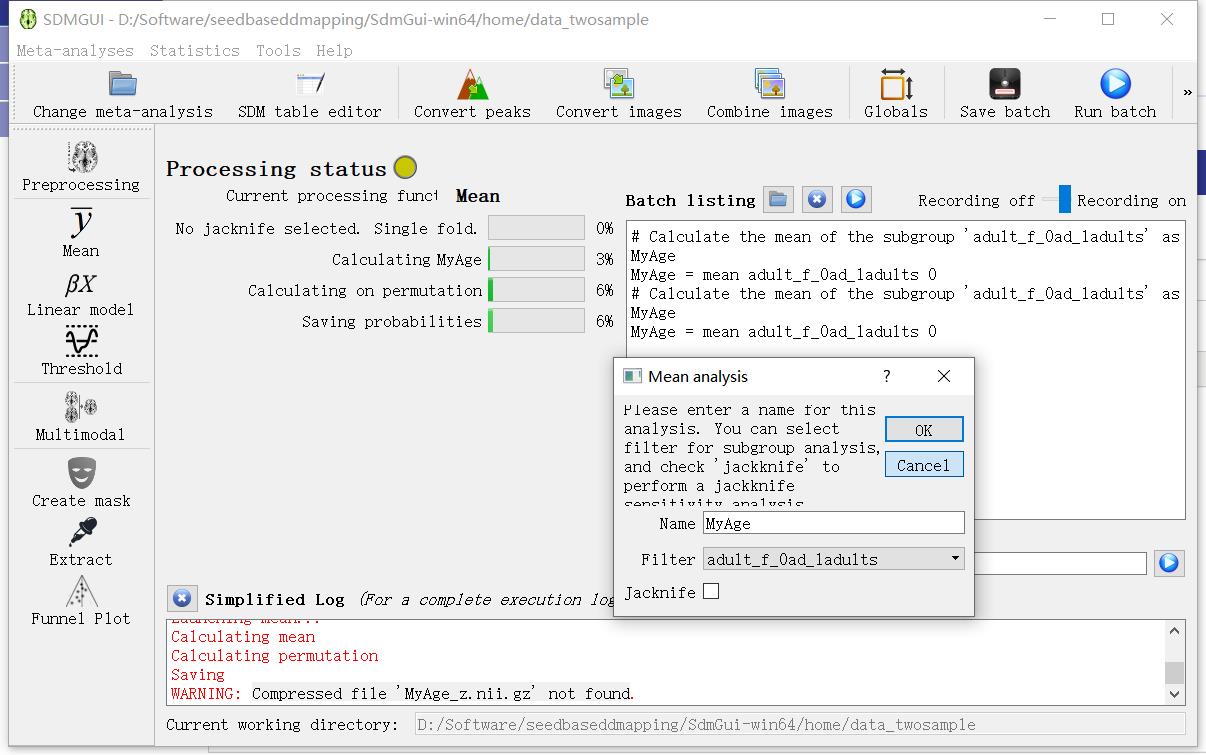Enable the Jacknife checkbox

coord(711,592)
